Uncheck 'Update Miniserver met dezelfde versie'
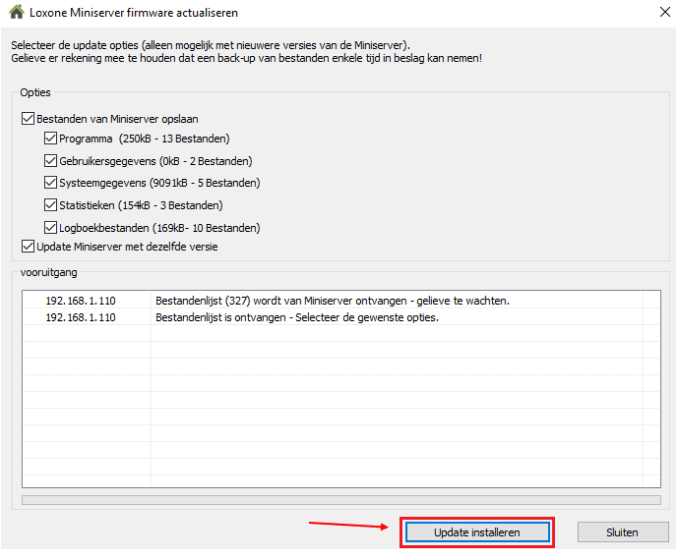The image size is (676, 549). click(x=28, y=247)
